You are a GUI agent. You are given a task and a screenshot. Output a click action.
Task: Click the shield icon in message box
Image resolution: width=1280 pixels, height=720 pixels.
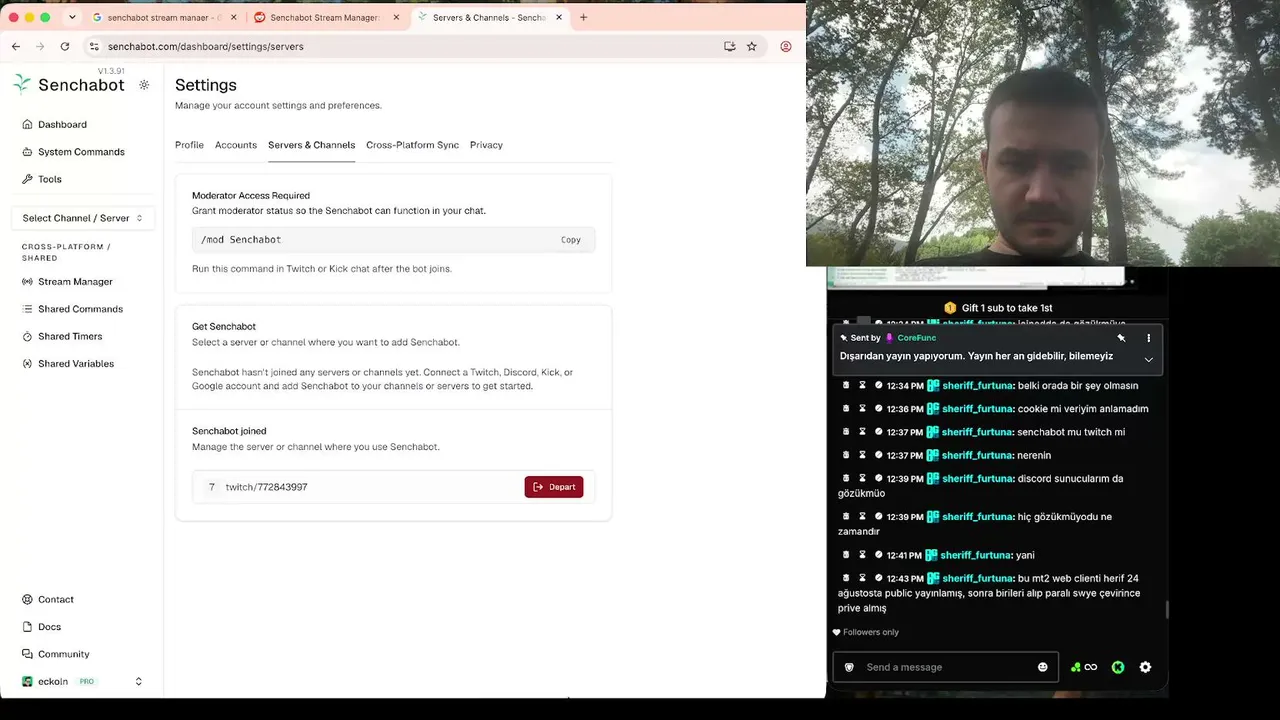click(849, 667)
